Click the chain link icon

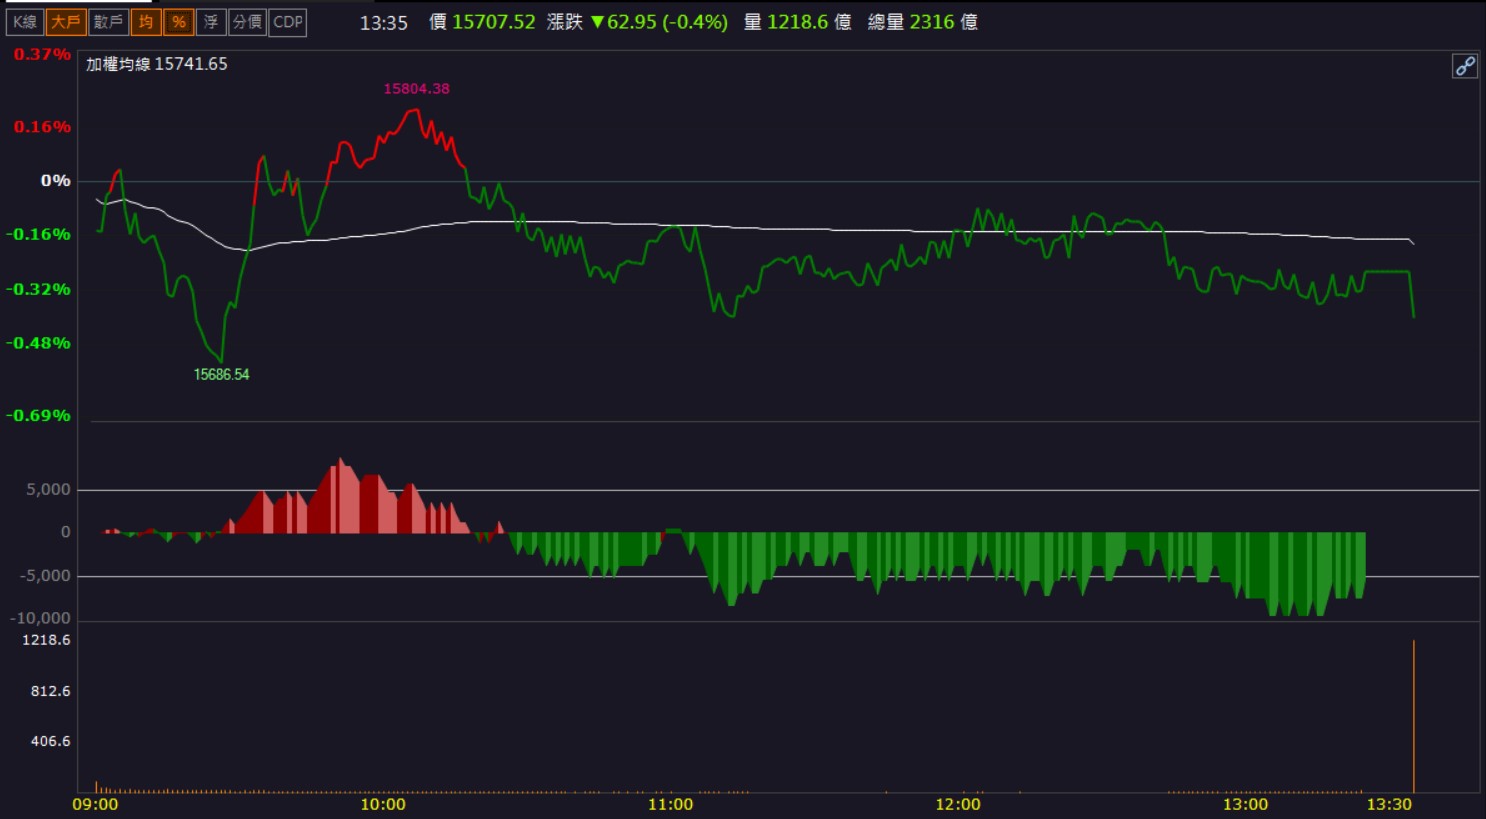[1465, 66]
